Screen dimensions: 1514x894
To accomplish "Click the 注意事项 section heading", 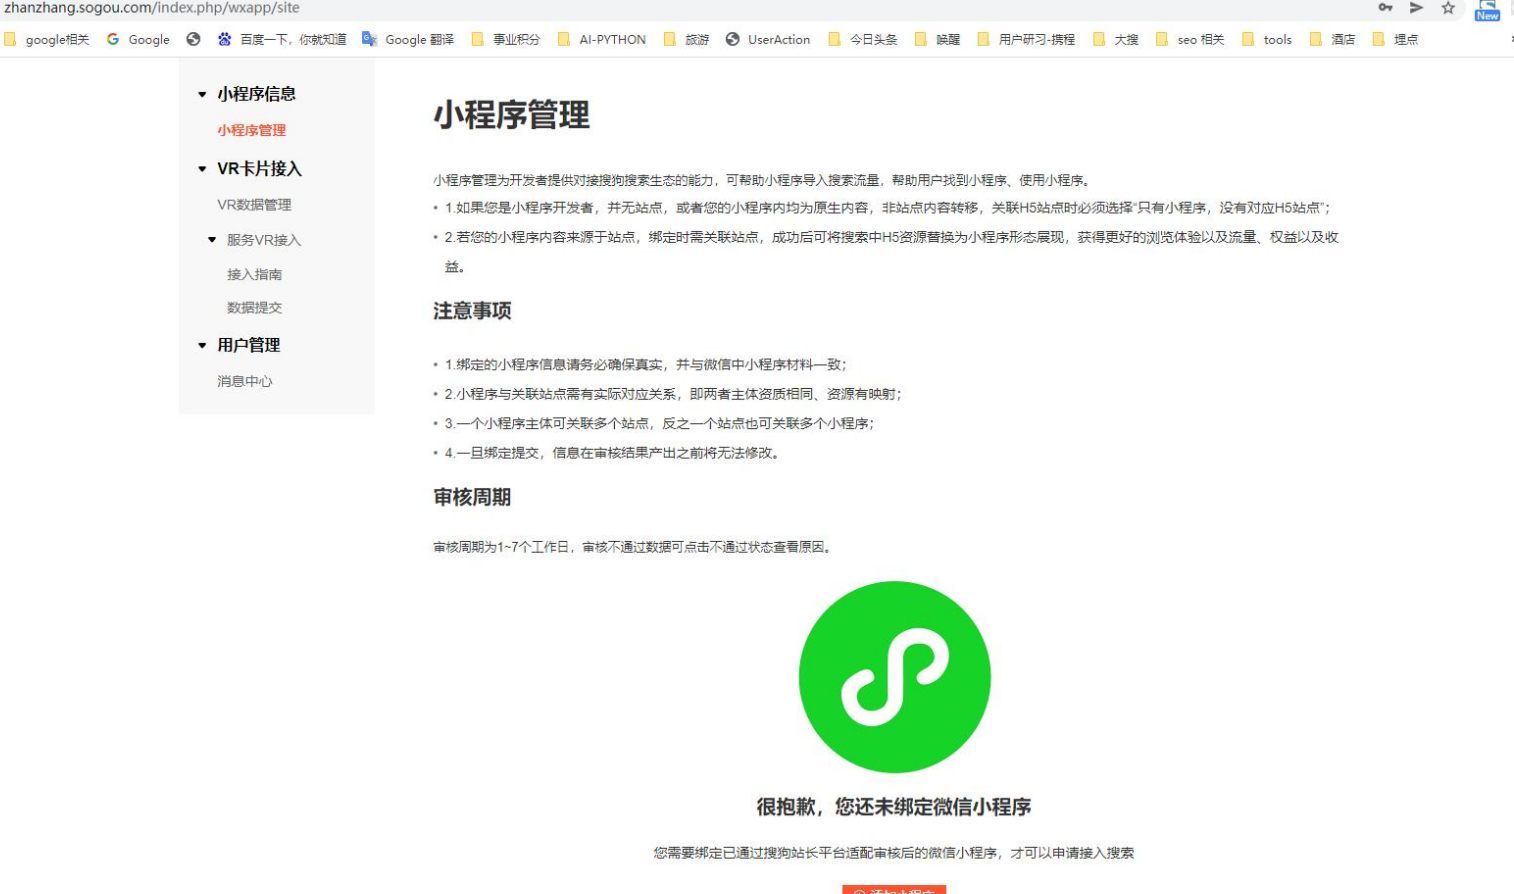I will coord(472,311).
